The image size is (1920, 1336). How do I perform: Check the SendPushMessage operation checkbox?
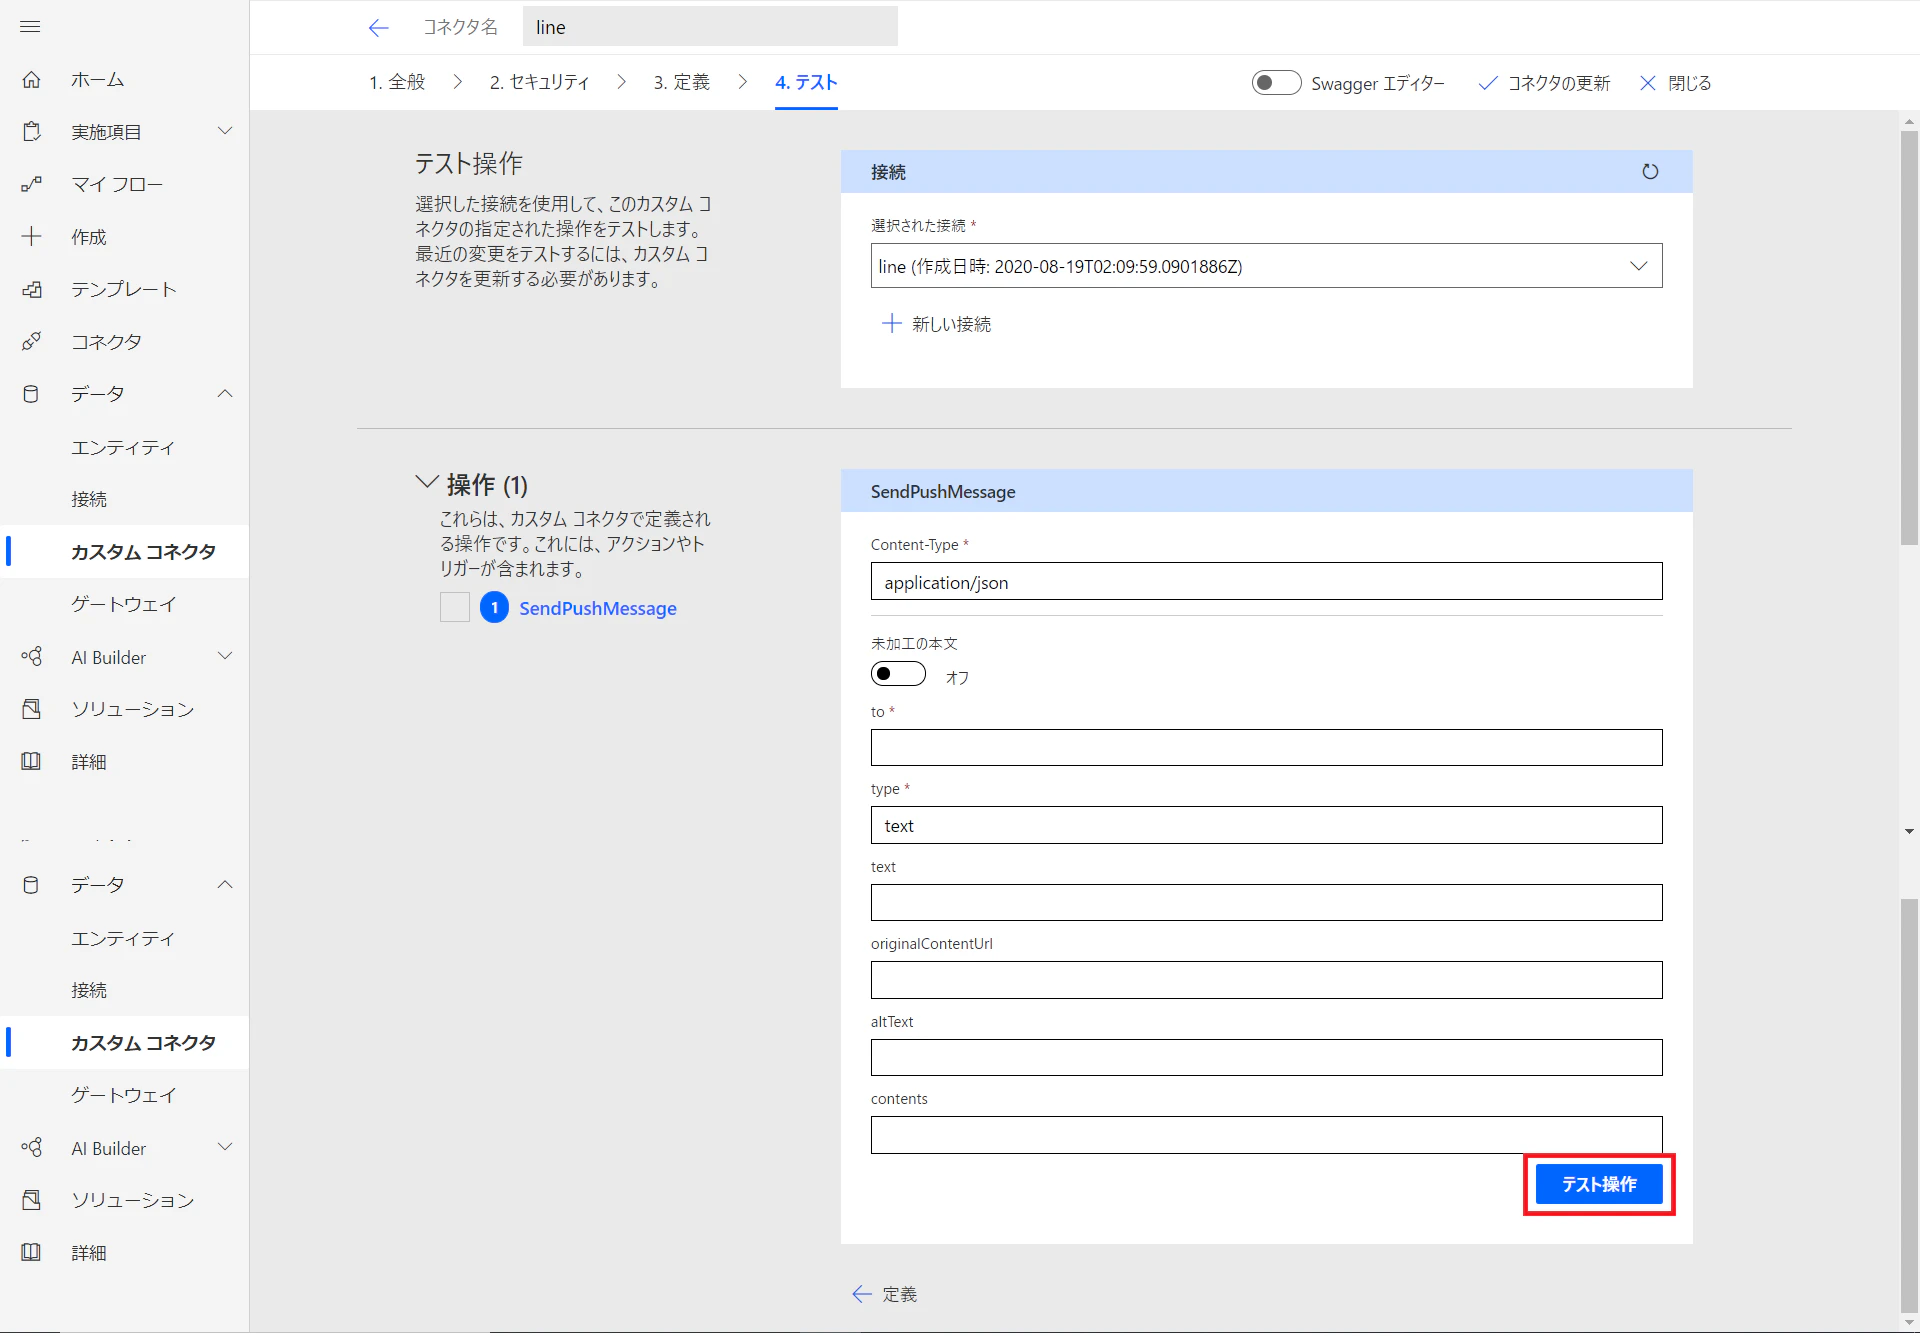[455, 607]
